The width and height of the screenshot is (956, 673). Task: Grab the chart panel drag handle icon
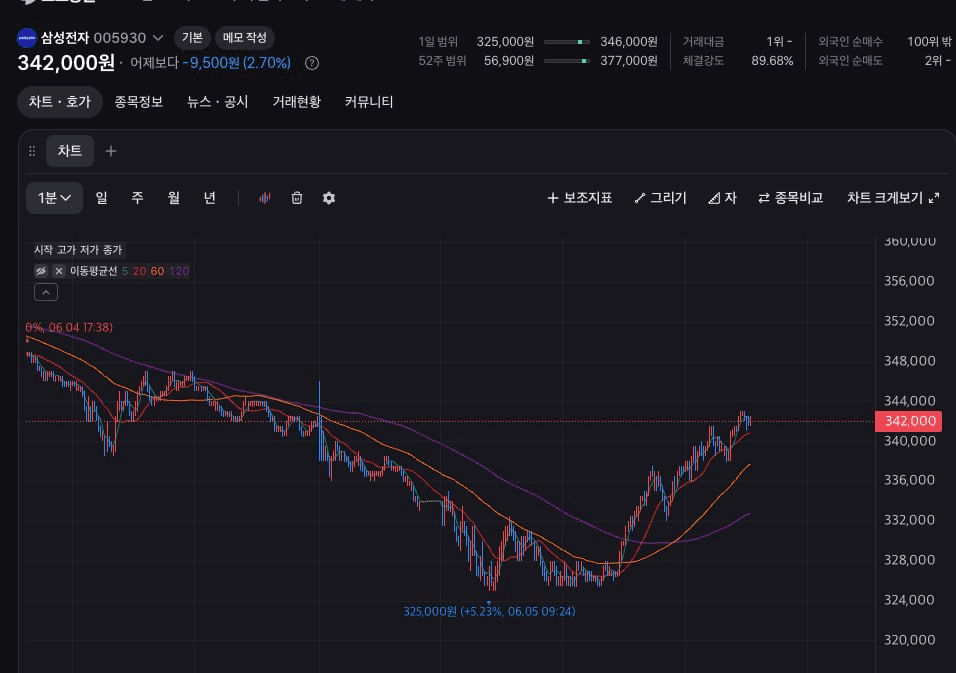click(32, 151)
